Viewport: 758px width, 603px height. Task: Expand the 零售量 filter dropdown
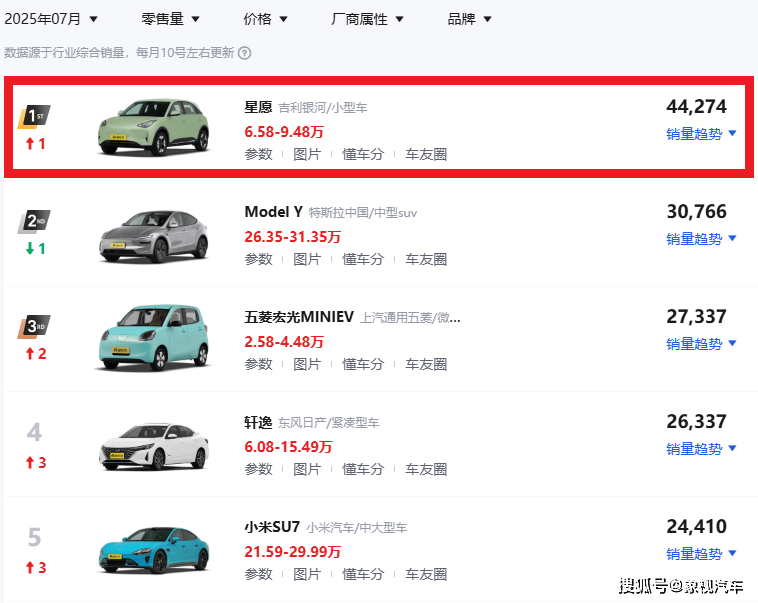point(170,19)
